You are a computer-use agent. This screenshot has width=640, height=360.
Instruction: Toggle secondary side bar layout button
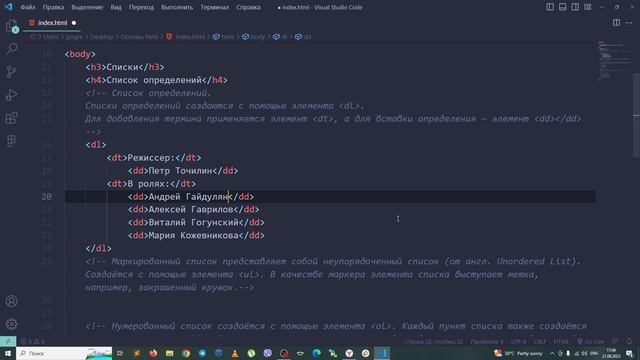575,7
